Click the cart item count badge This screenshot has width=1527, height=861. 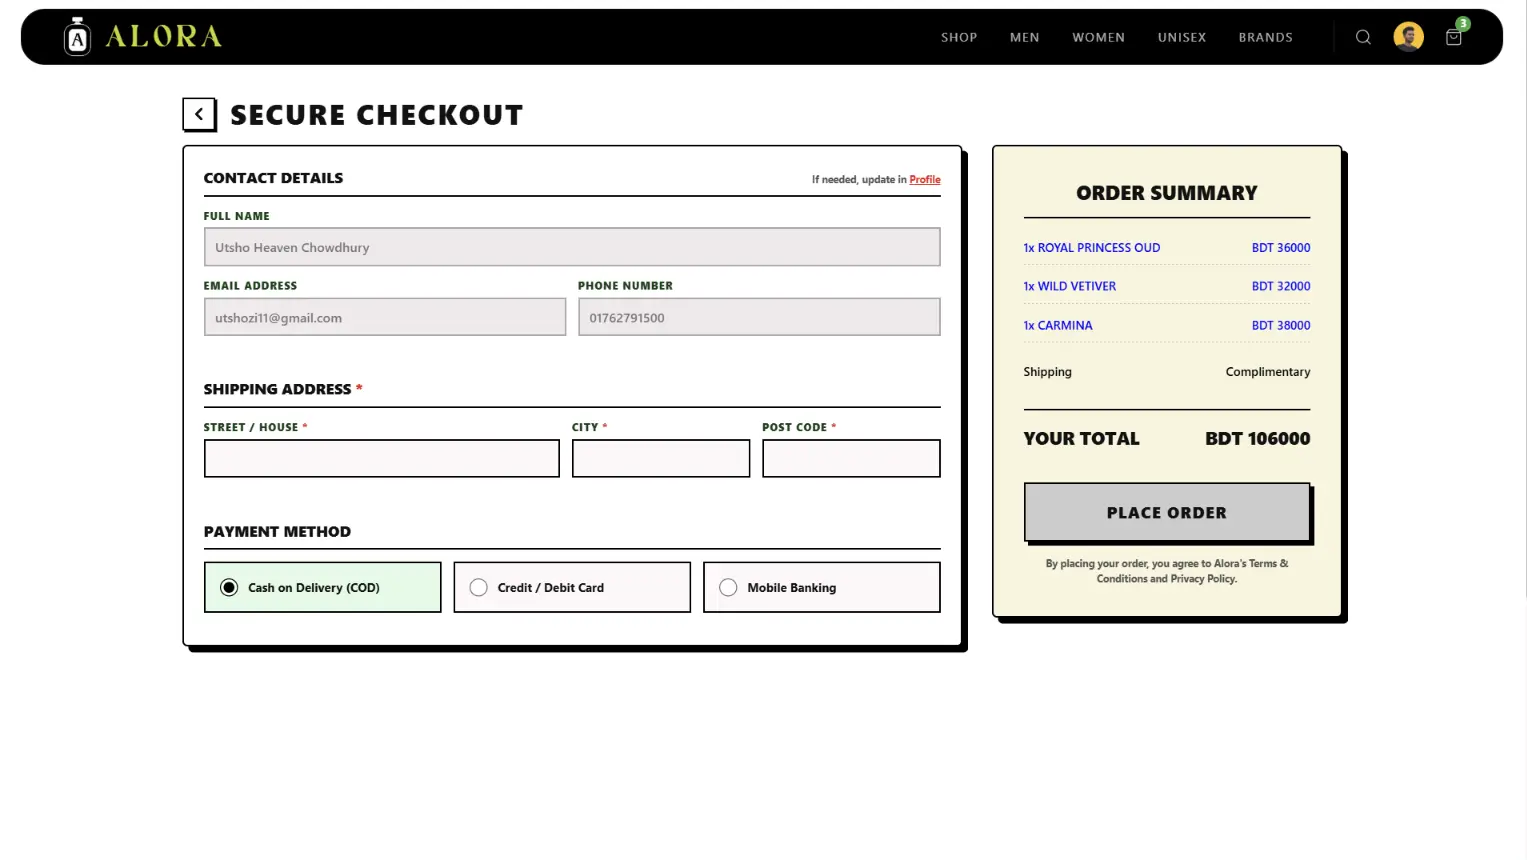tap(1462, 24)
